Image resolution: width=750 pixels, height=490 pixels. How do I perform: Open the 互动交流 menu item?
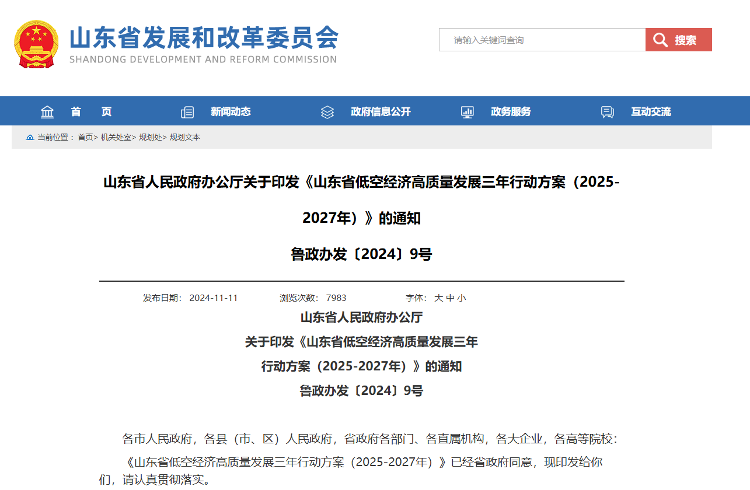pyautogui.click(x=651, y=111)
